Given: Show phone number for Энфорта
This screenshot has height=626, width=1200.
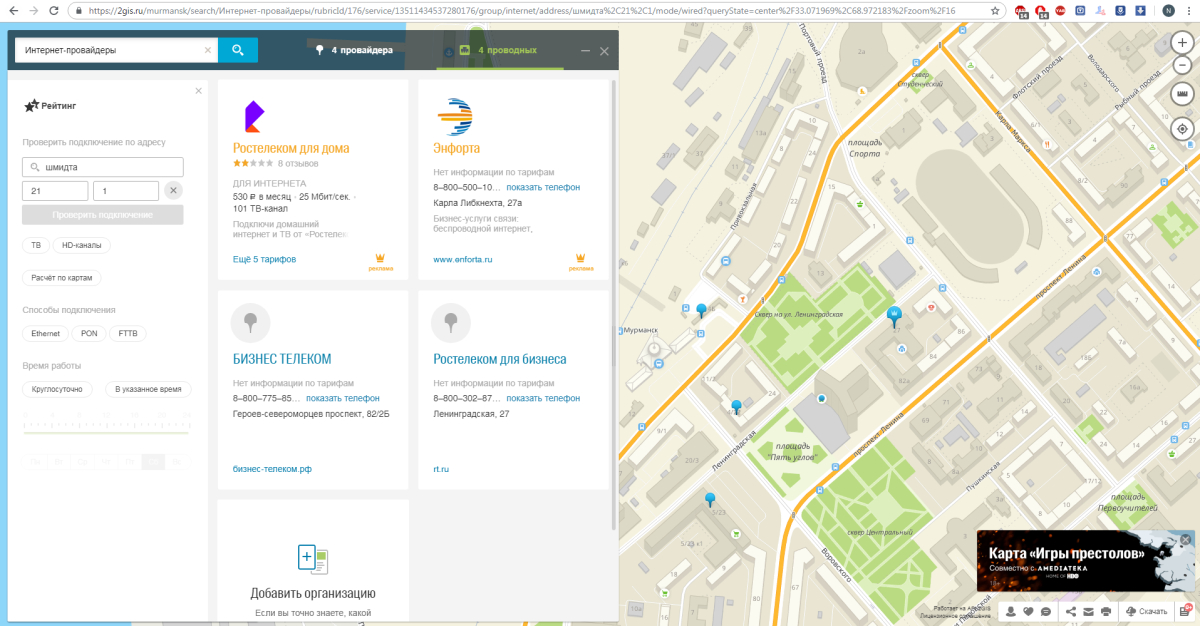Looking at the screenshot, I should (x=543, y=187).
